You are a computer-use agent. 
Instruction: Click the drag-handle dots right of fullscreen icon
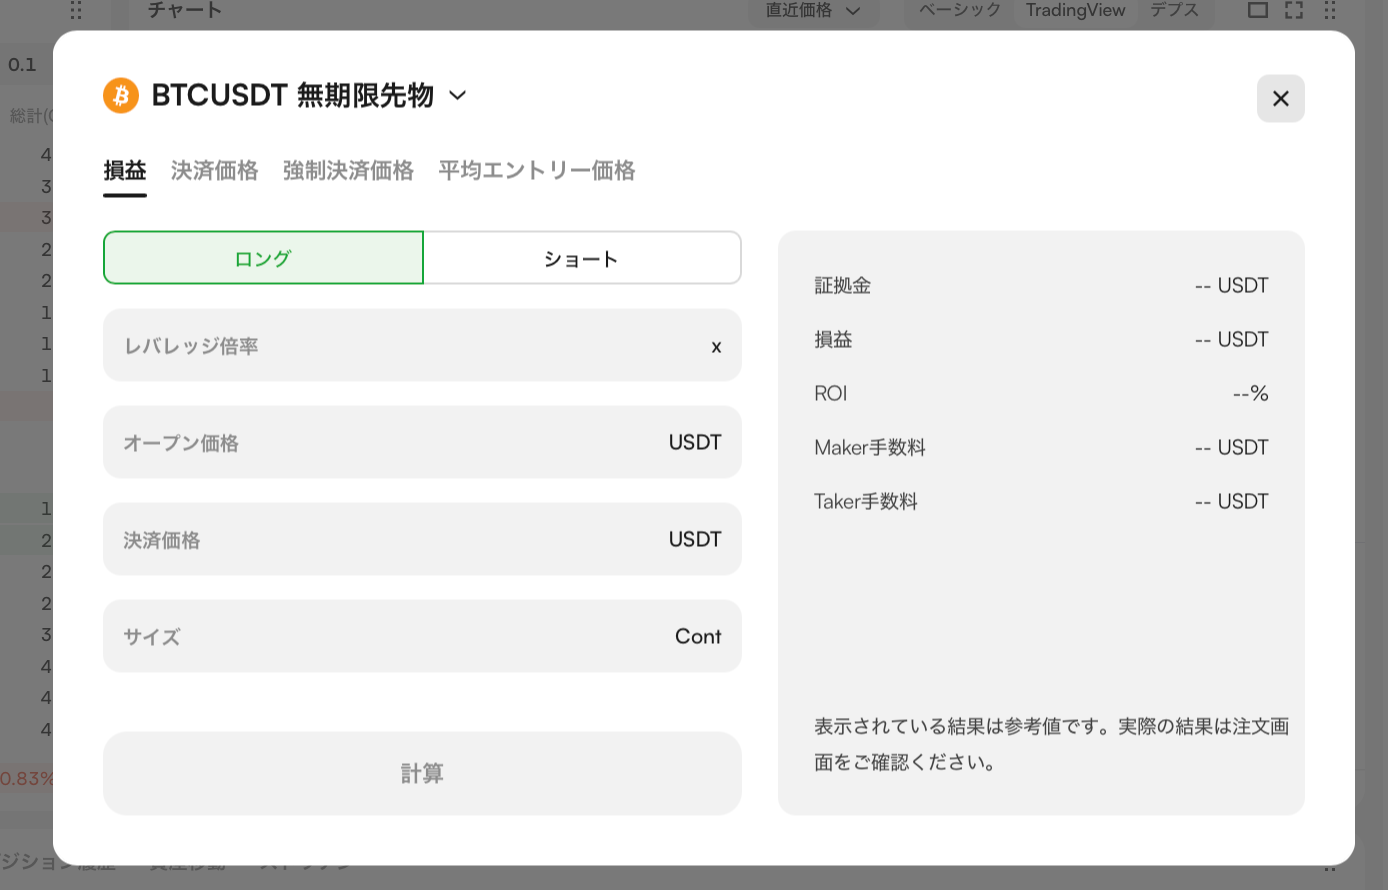[1330, 10]
